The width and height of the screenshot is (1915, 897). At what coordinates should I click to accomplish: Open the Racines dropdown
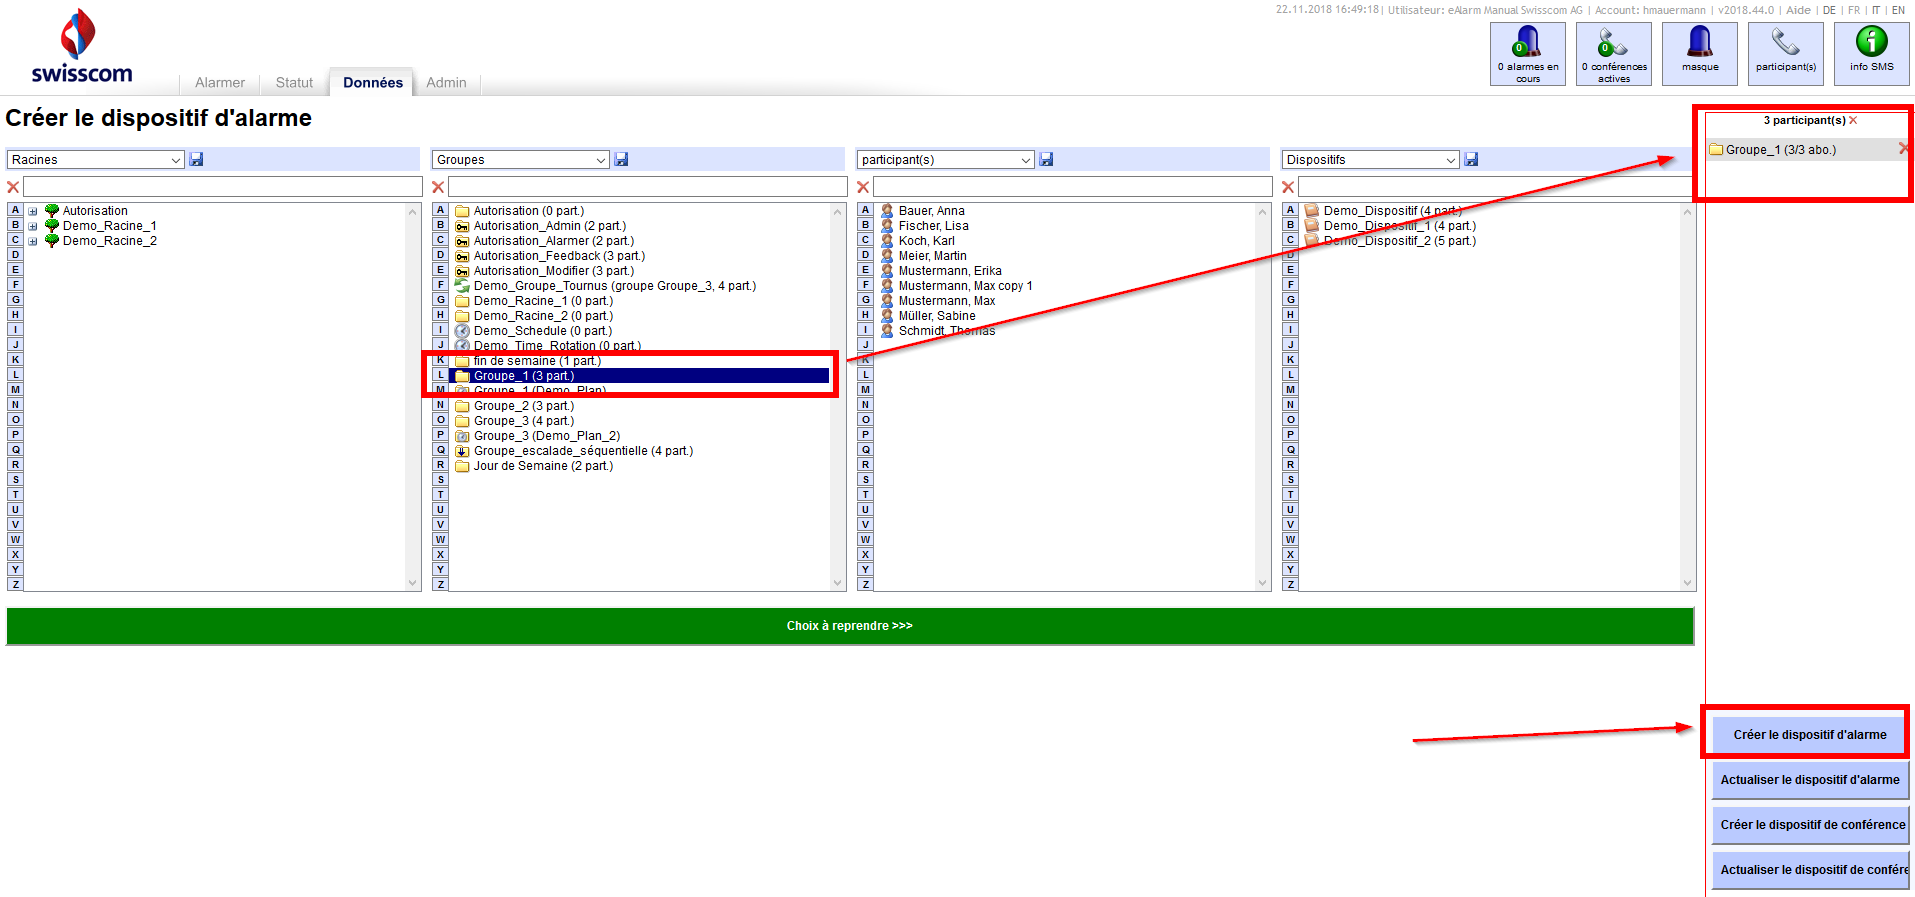point(96,160)
